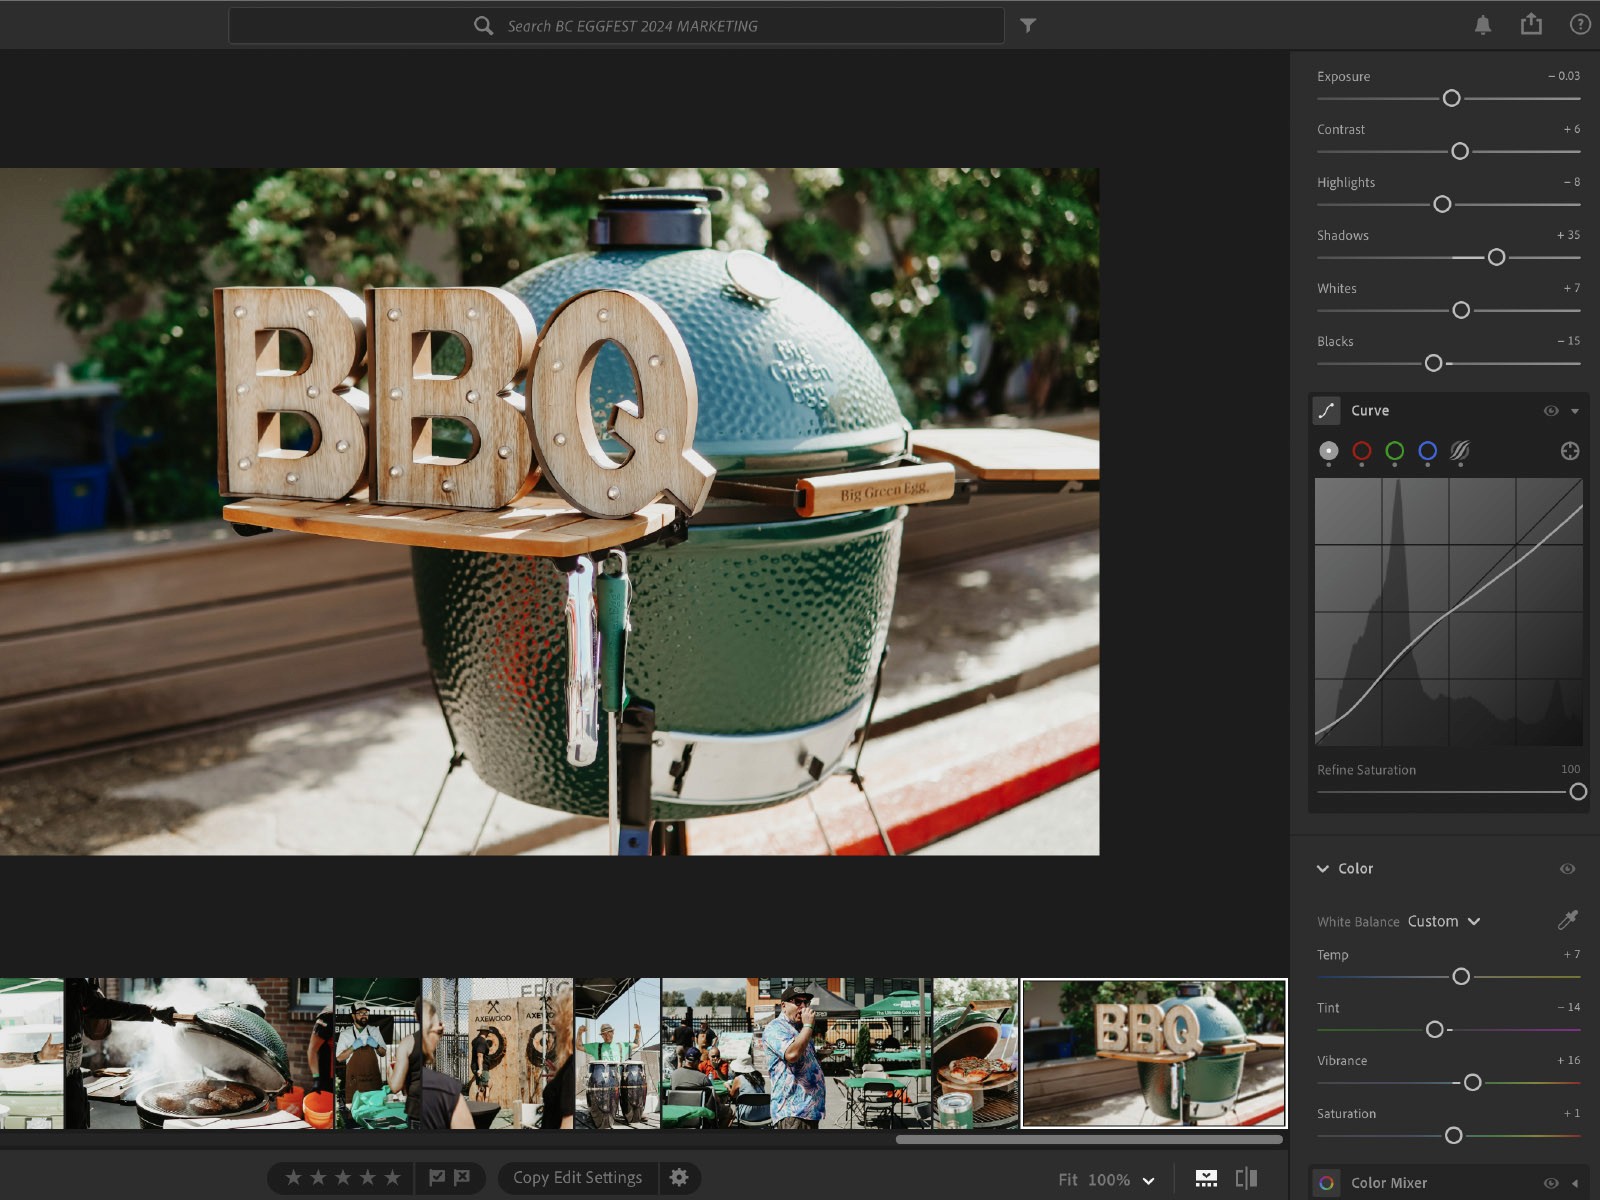
Task: Toggle Color Mixer visibility eye
Action: click(1551, 1183)
